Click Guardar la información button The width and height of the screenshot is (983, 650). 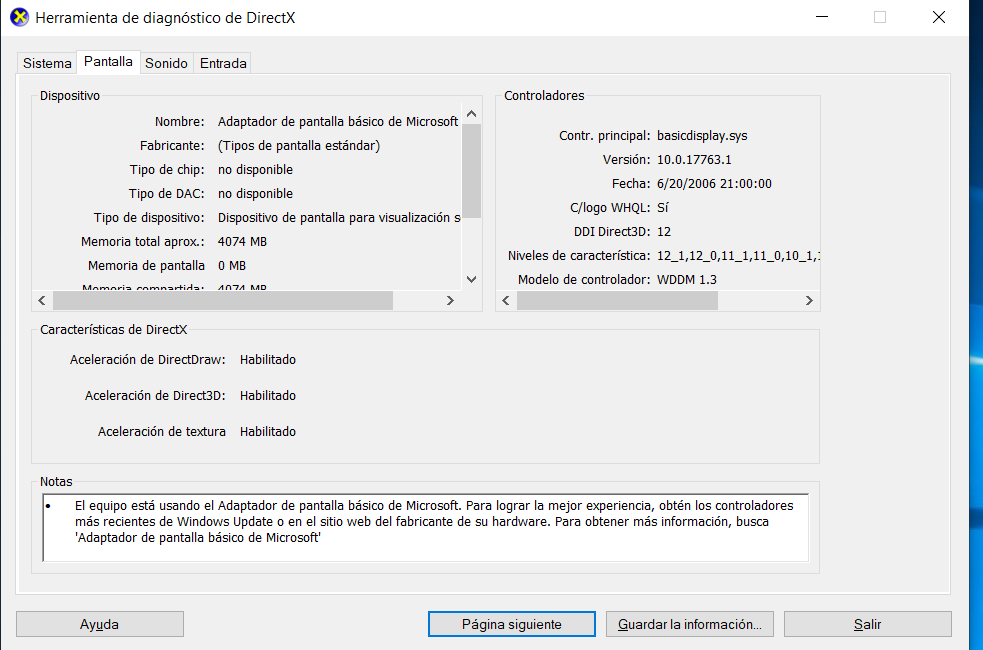(690, 624)
